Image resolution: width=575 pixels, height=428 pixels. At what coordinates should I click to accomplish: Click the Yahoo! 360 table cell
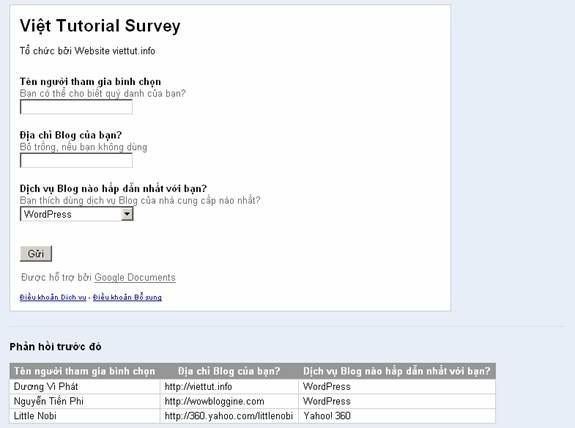tap(397, 416)
